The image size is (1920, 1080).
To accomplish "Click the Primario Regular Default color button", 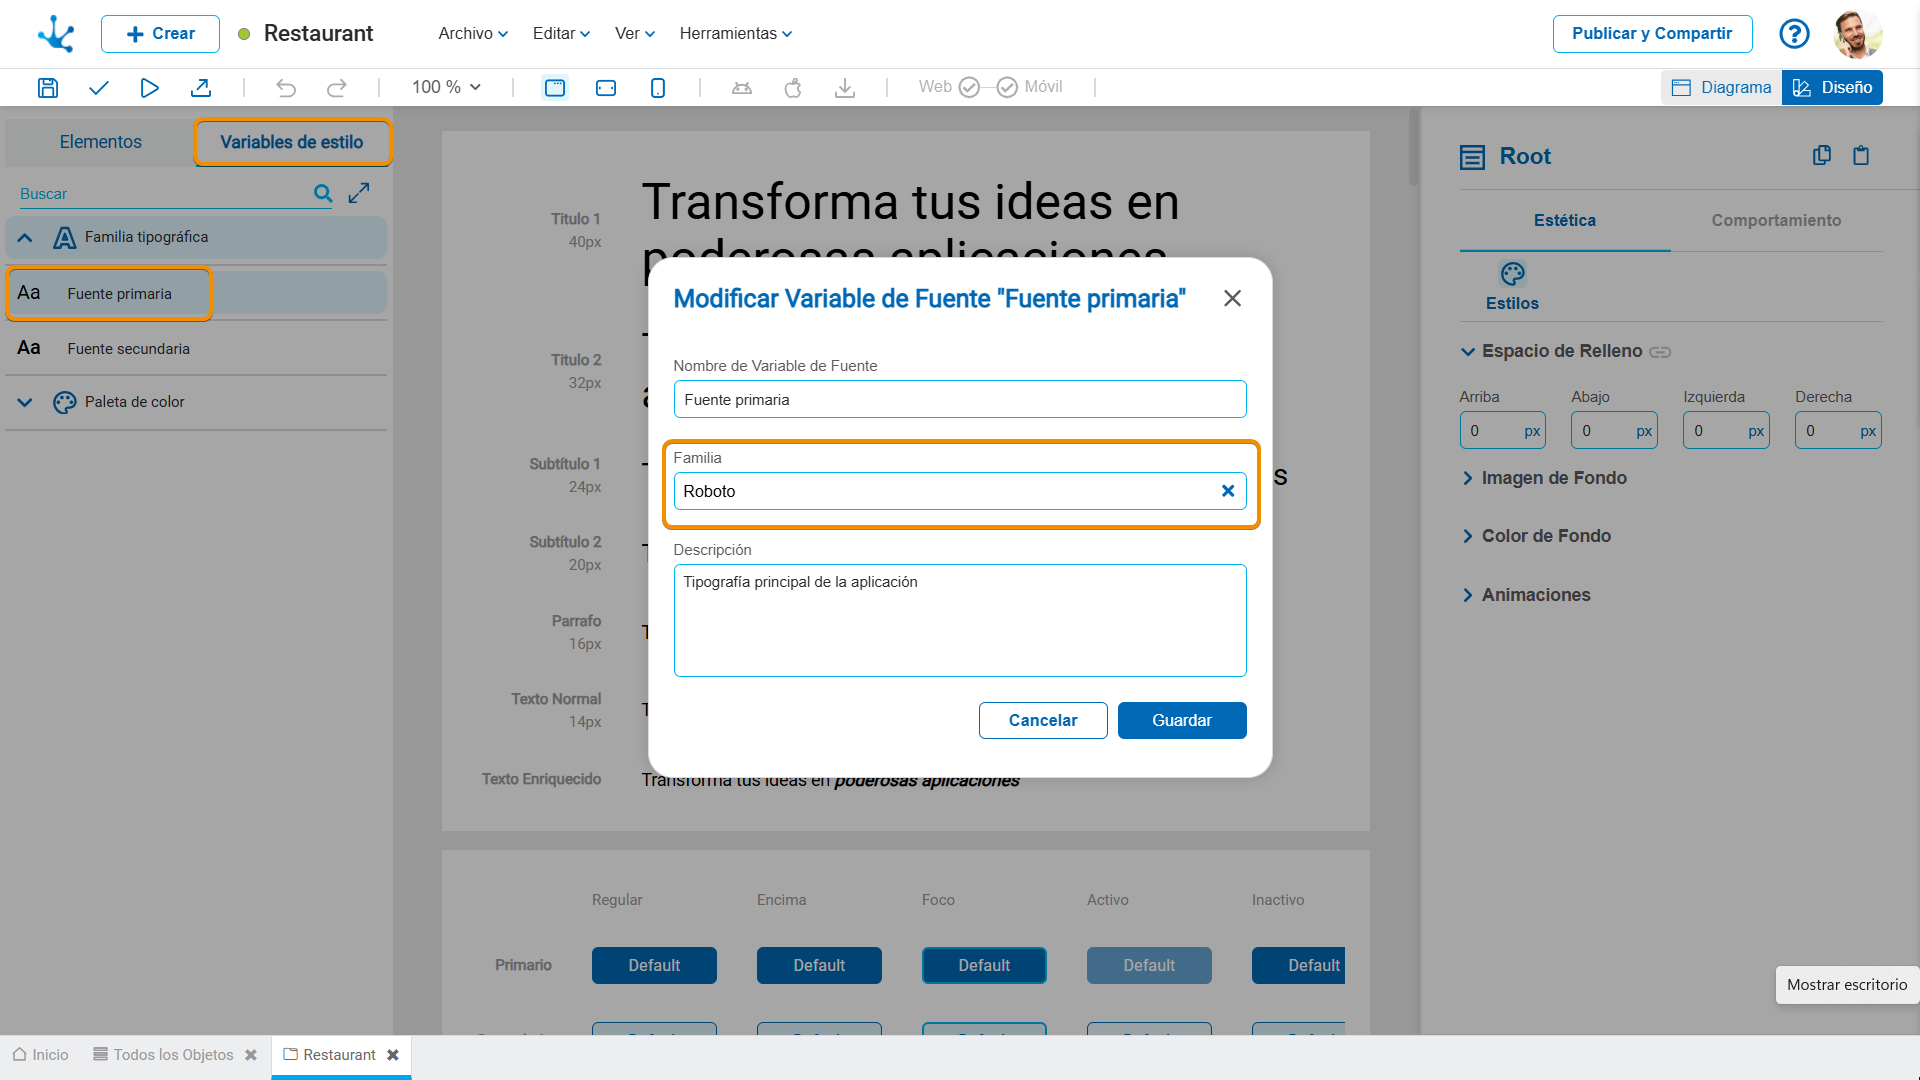I will pos(654,965).
